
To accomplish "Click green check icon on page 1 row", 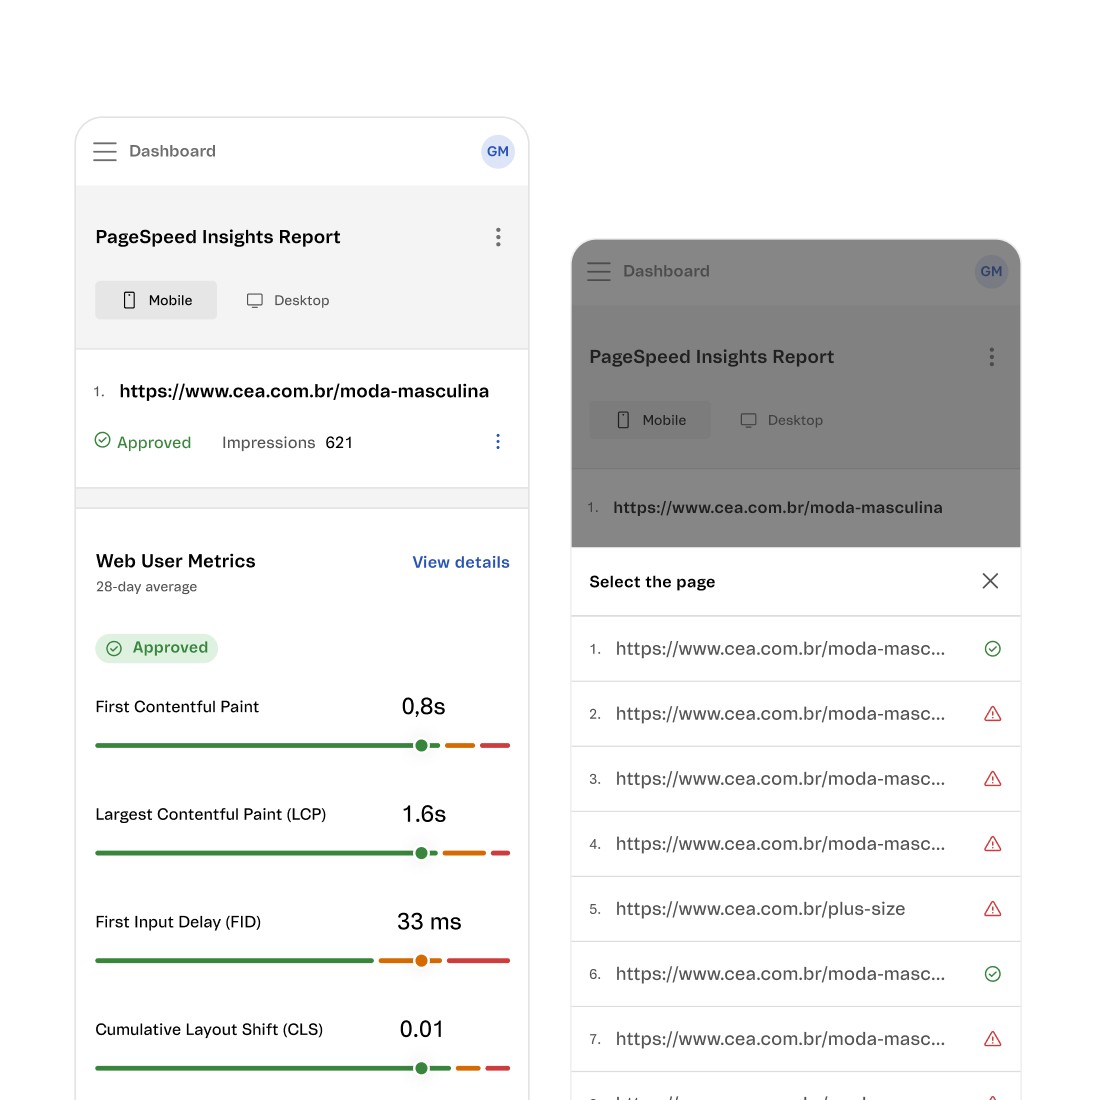I will (x=992, y=649).
